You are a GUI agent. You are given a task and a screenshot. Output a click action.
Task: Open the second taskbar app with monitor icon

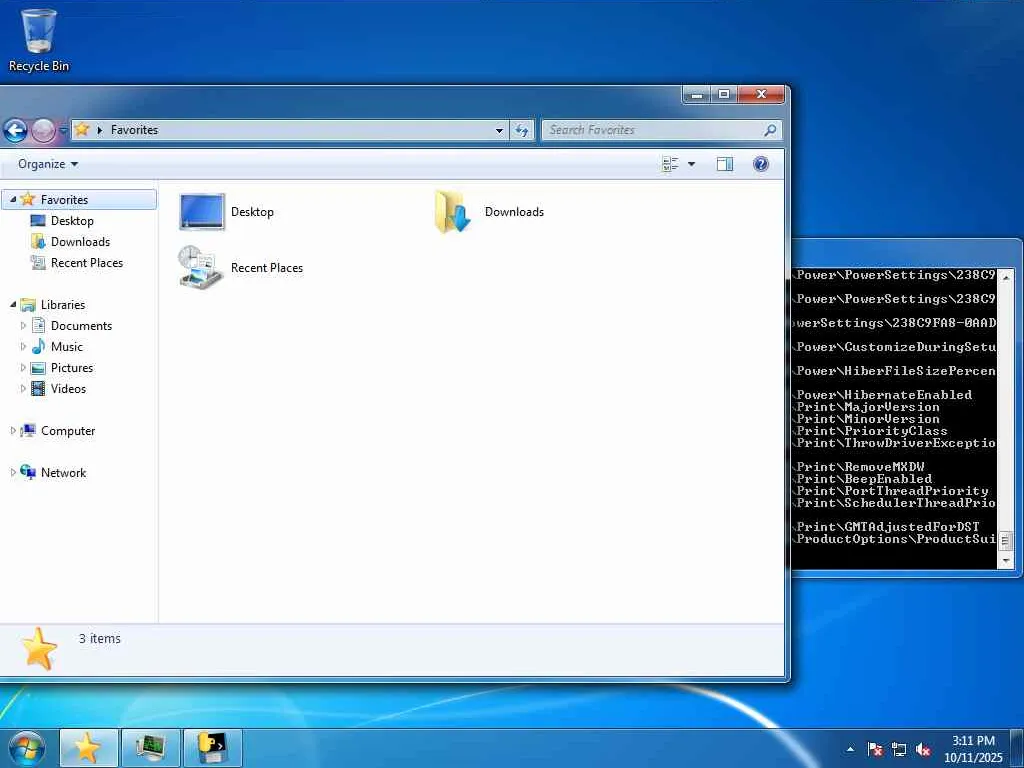[151, 748]
